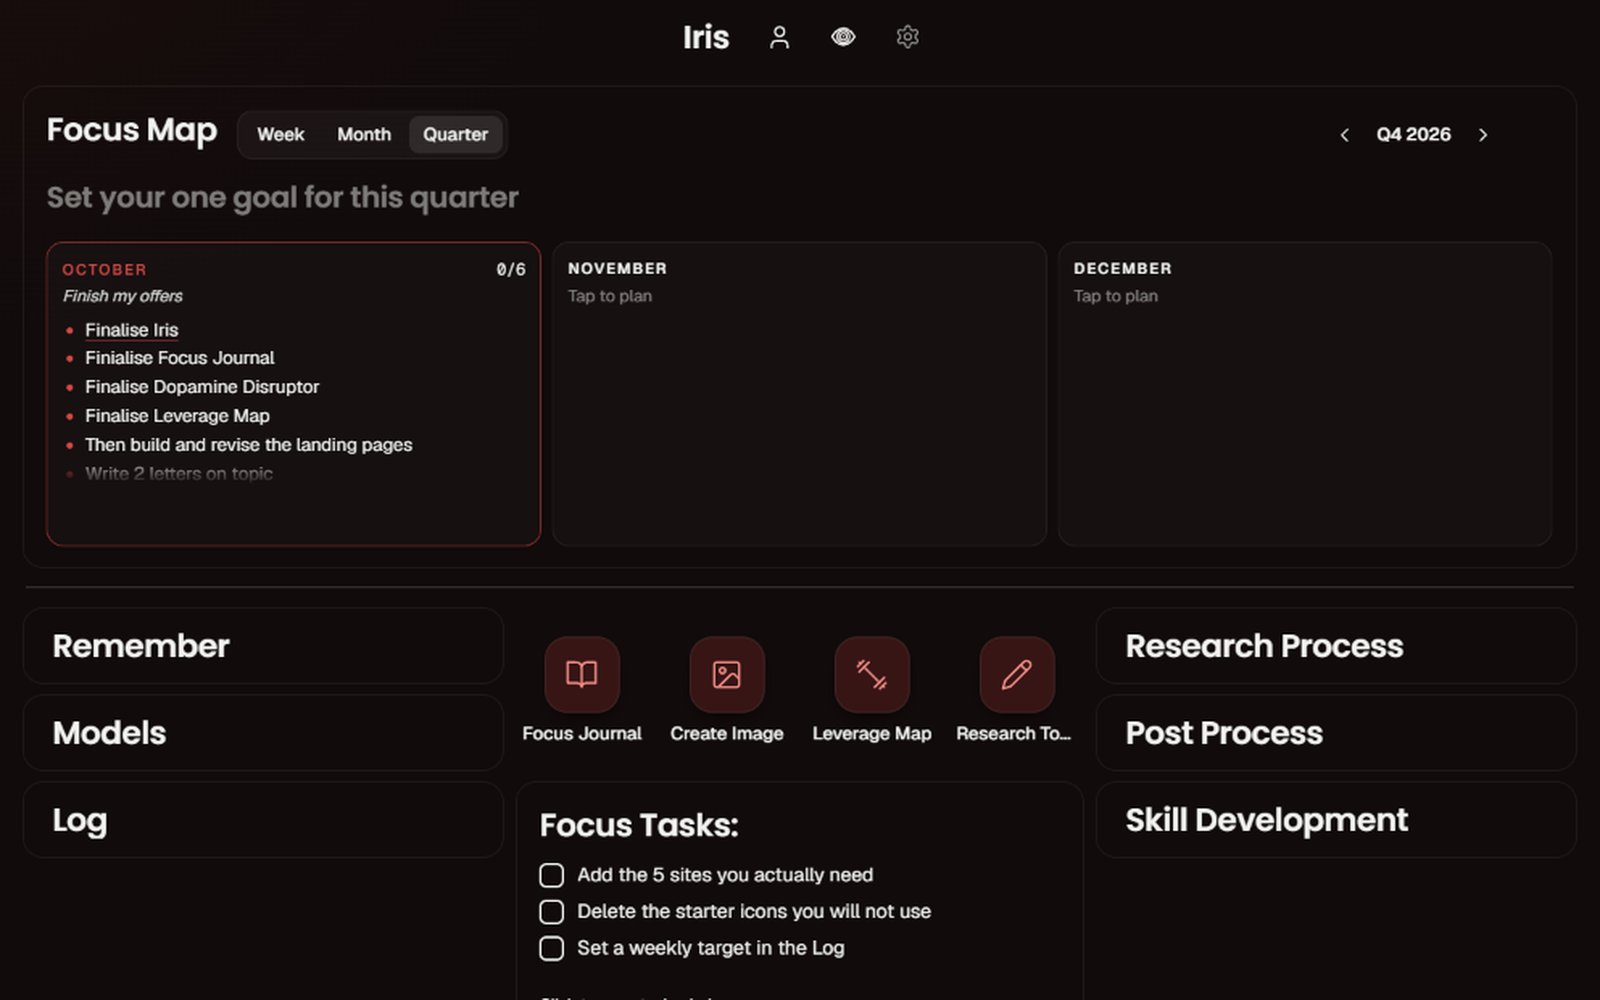
Task: Expand the Remember panel
Action: point(263,646)
